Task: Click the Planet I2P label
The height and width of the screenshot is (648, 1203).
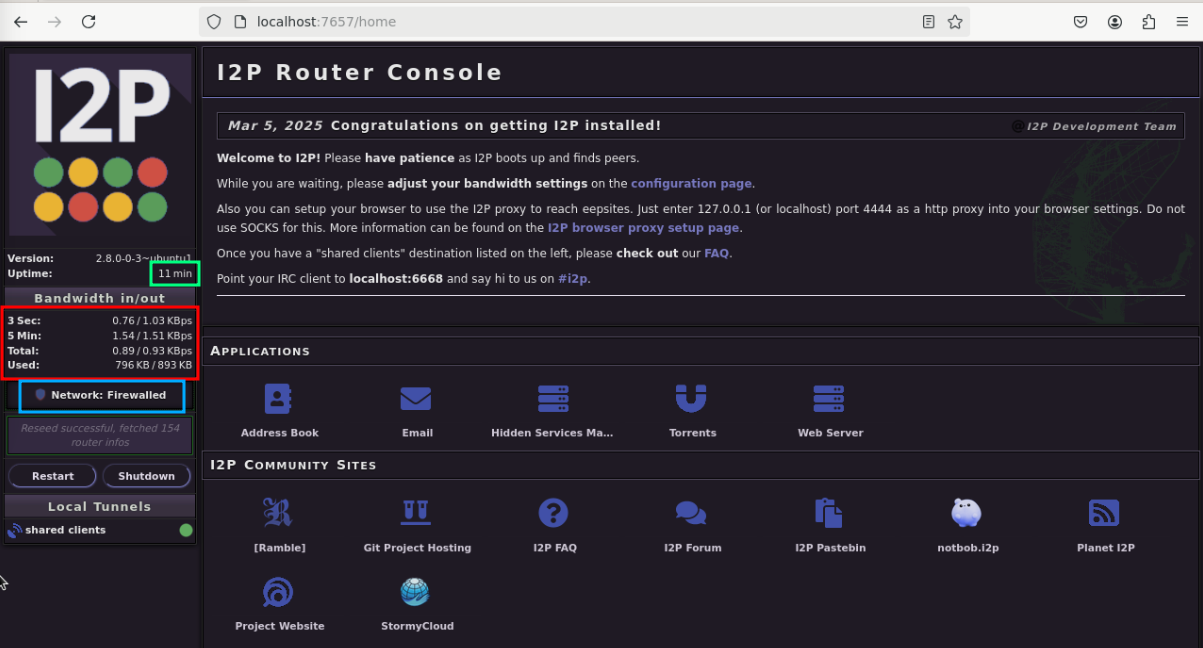Action: click(1105, 548)
